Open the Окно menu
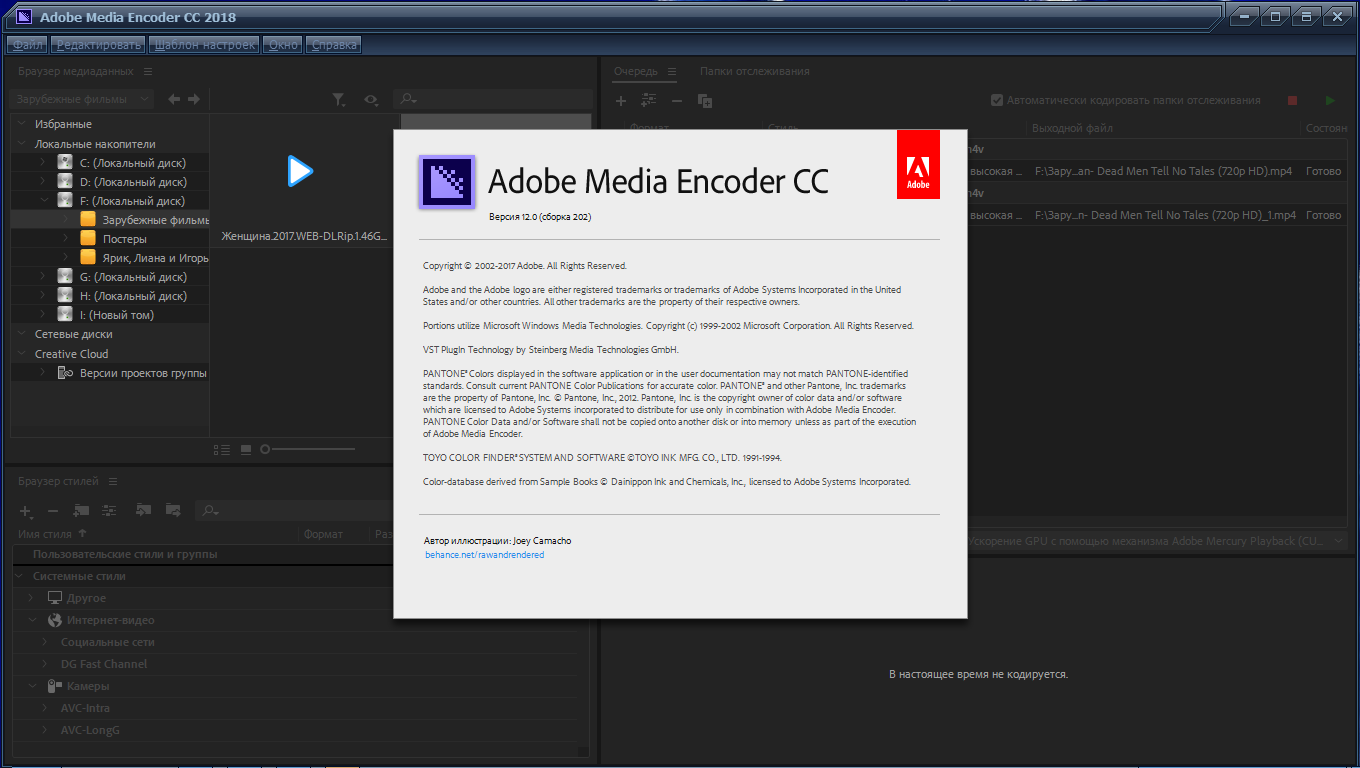 tap(283, 45)
